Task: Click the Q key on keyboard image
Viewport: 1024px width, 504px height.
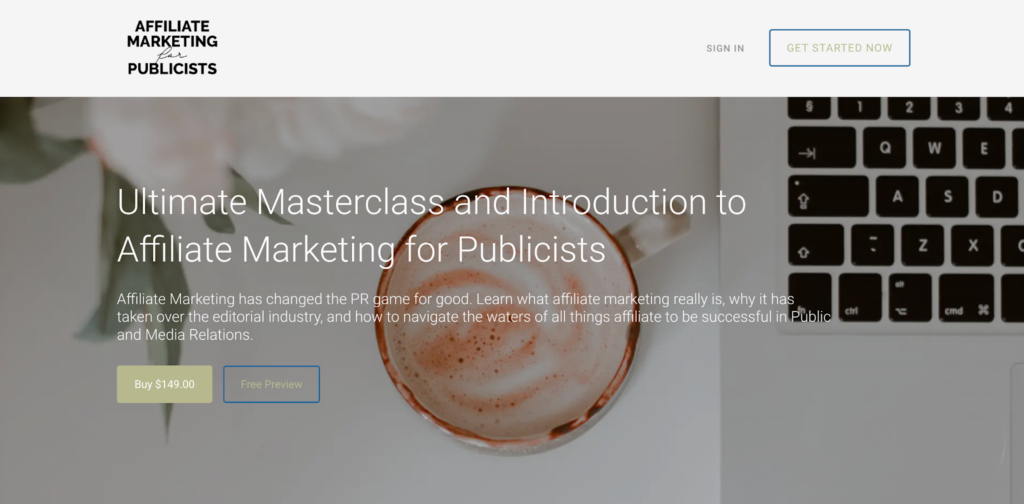Action: click(x=884, y=148)
